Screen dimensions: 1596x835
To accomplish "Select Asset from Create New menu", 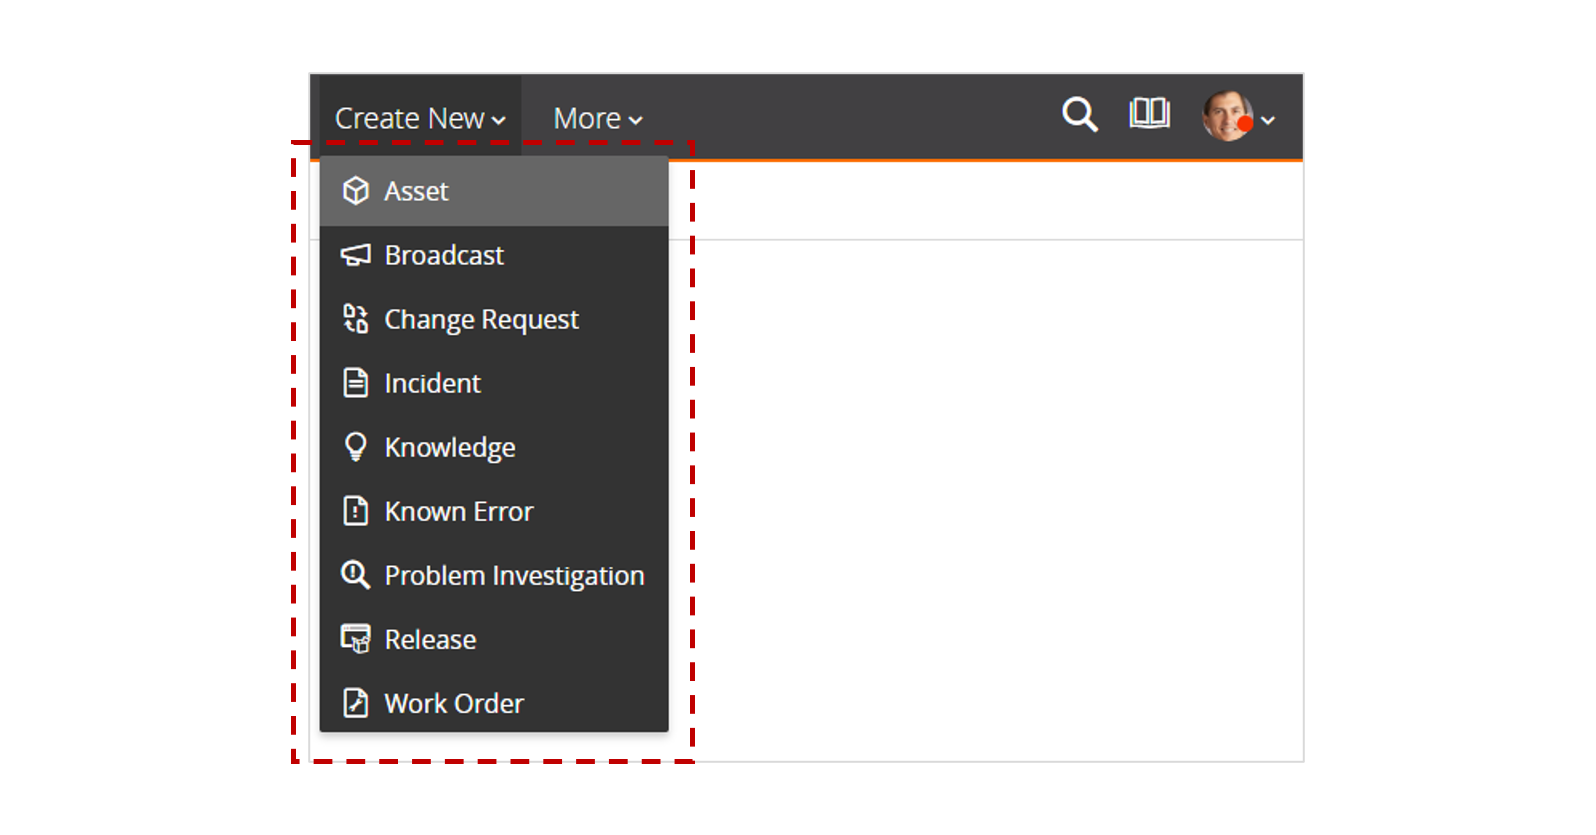I will pos(494,191).
